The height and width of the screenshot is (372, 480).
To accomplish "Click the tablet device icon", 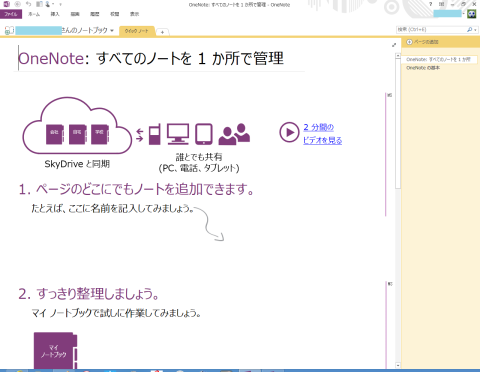I will pyautogui.click(x=204, y=134).
